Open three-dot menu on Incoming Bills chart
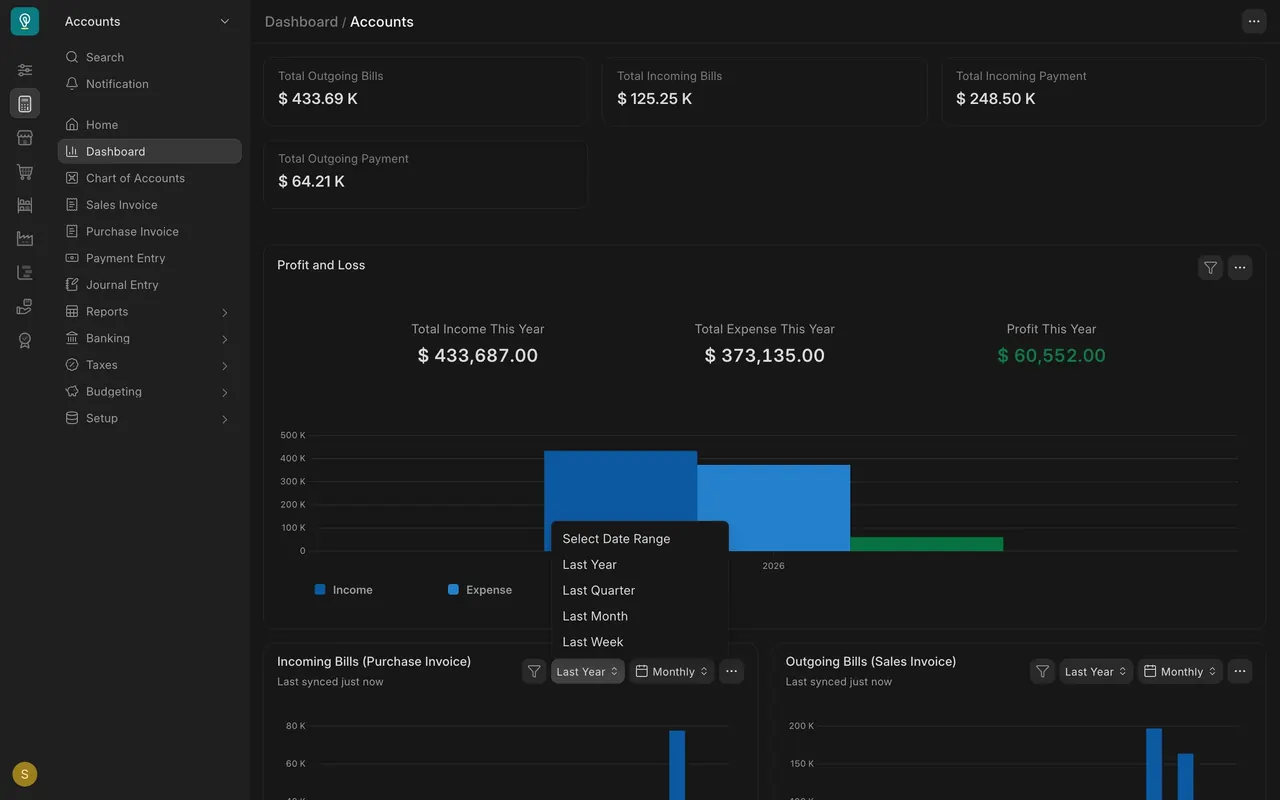 pos(732,671)
